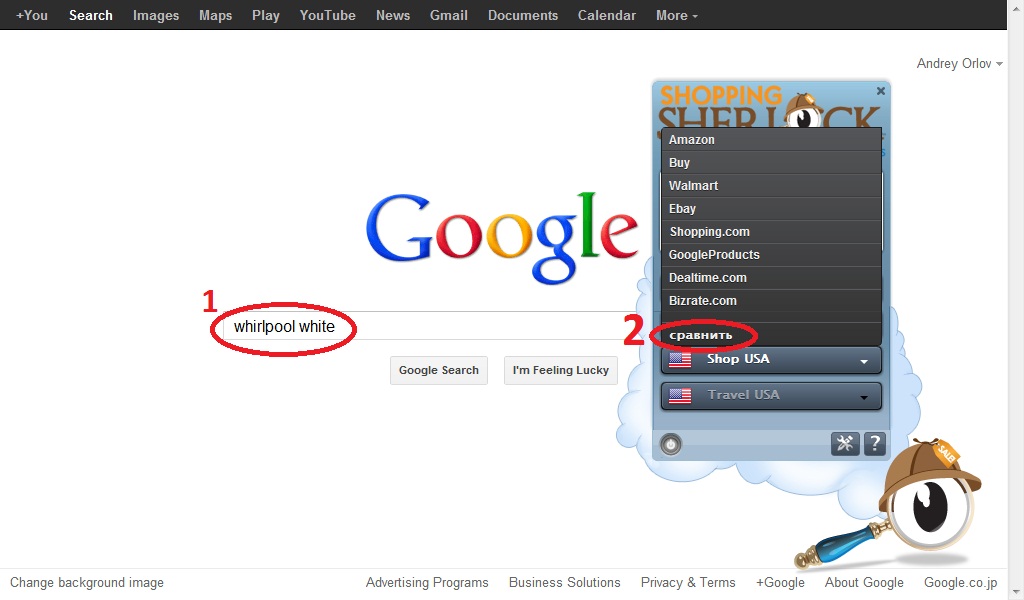Open the question mark help icon
Viewport: 1024px width, 600px height.
pyautogui.click(x=874, y=444)
